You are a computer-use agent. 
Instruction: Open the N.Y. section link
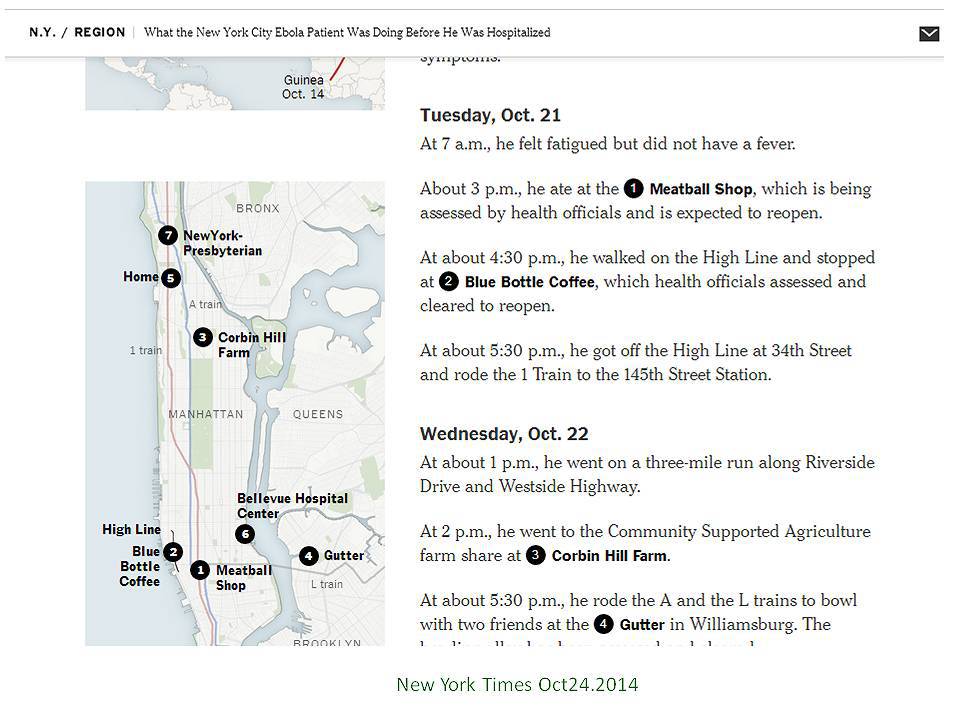pyautogui.click(x=42, y=32)
